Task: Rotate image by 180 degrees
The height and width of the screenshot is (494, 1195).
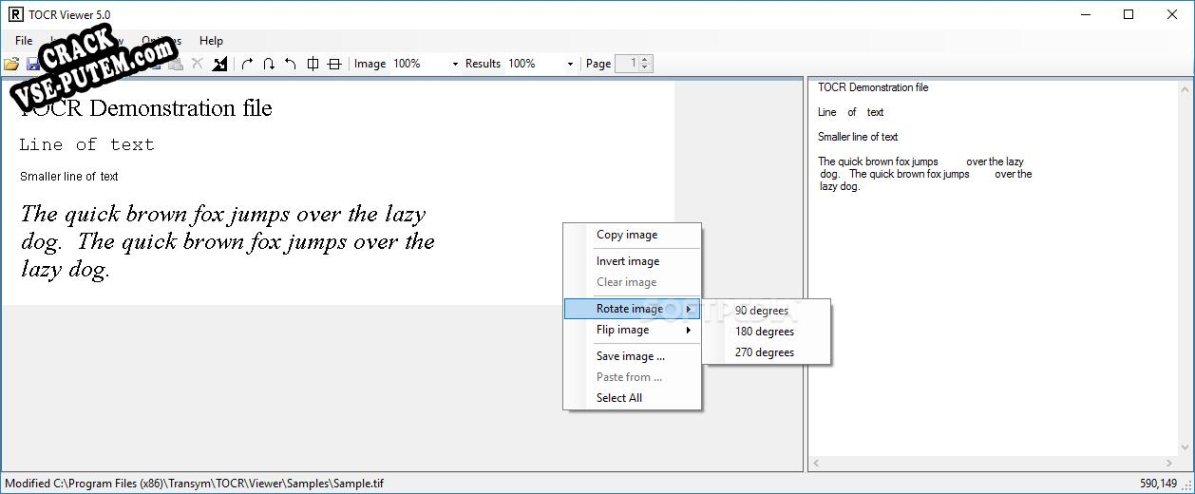Action: tap(766, 332)
